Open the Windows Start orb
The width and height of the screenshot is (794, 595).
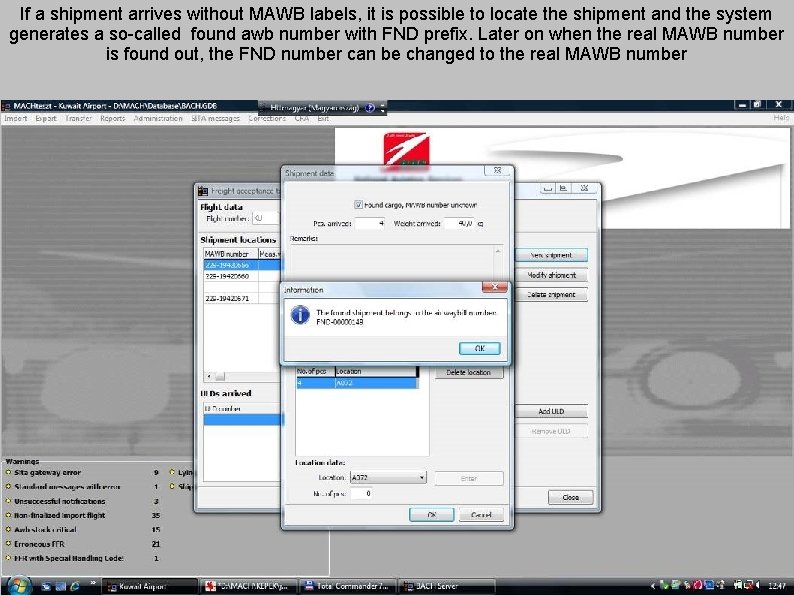[x=18, y=586]
